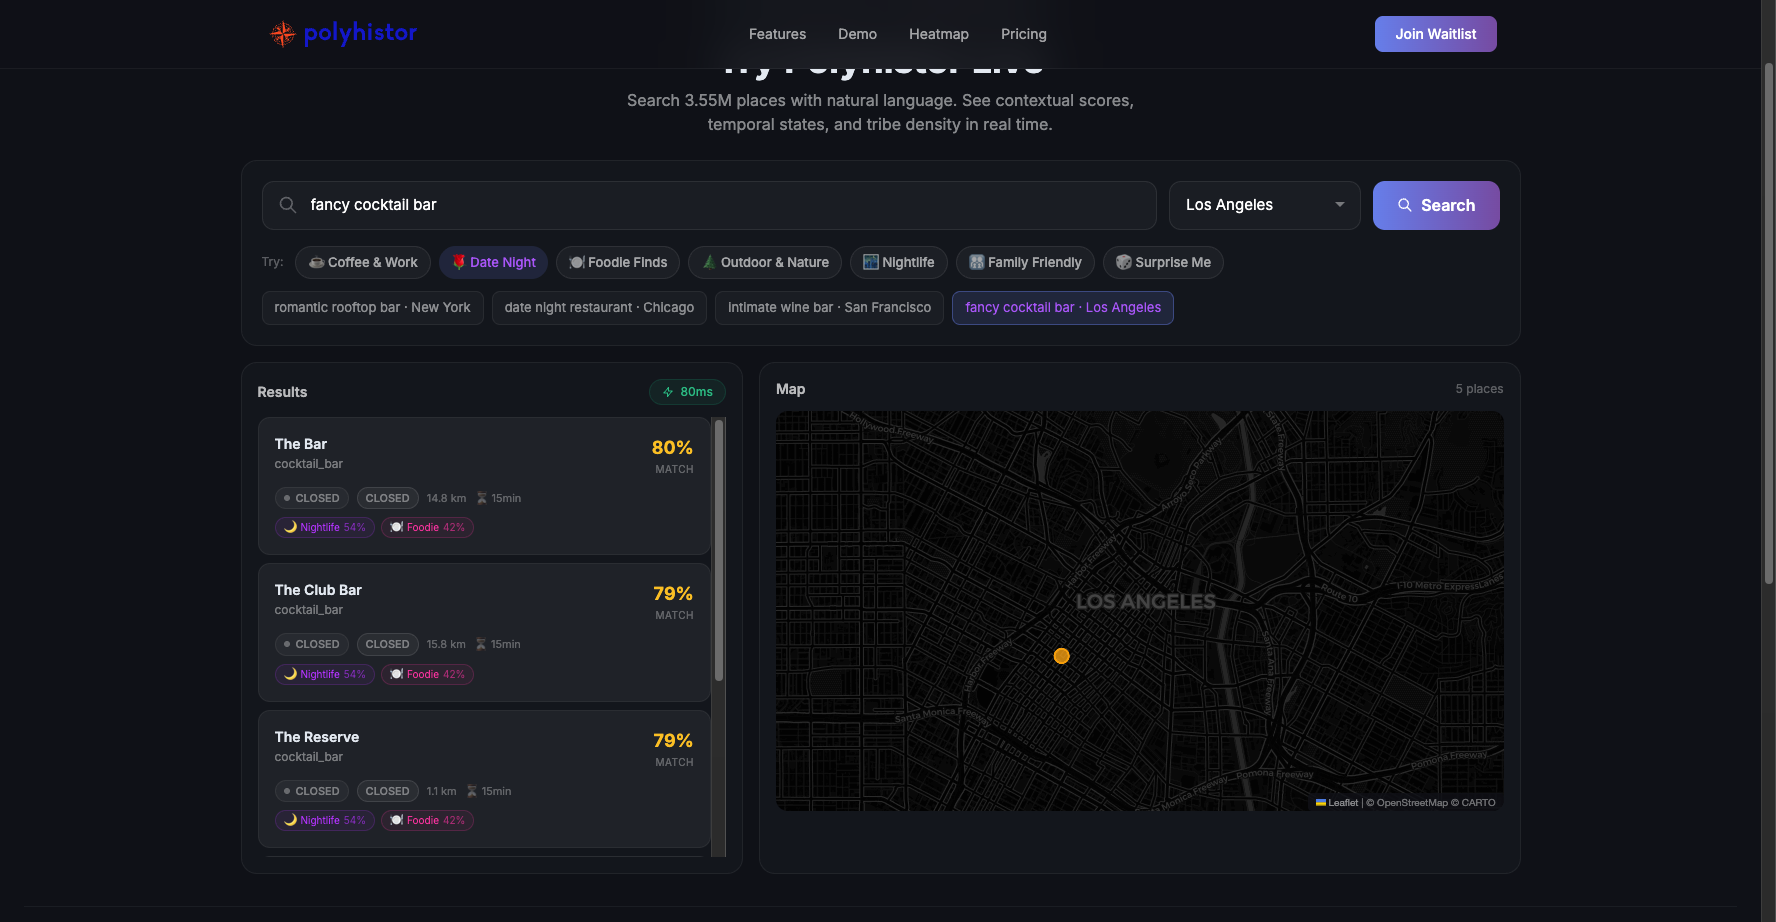The image size is (1776, 922).
Task: Choose the Outdoor & Nature preset chip
Action: click(765, 262)
